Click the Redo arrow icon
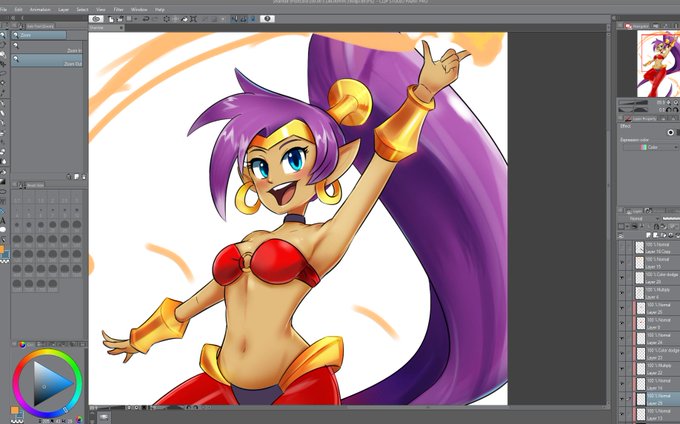The image size is (680, 424). tap(156, 19)
